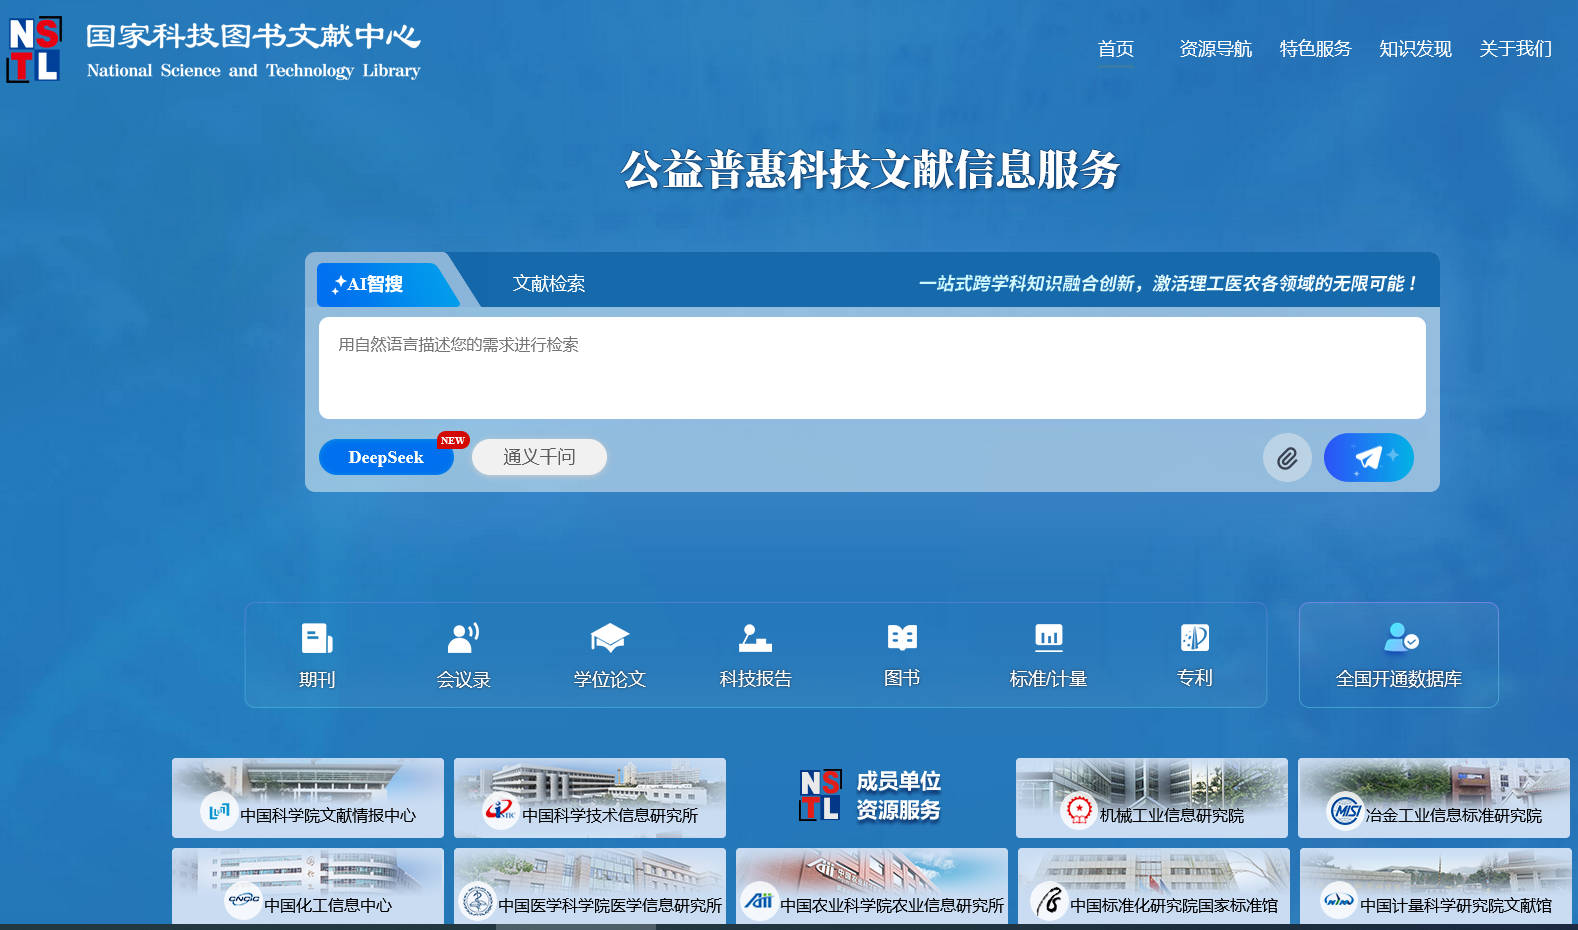Screen dimensions: 1578x930
Task: Open the 中国医学科学院医学信息研究所 card
Action: pyautogui.click(x=590, y=887)
